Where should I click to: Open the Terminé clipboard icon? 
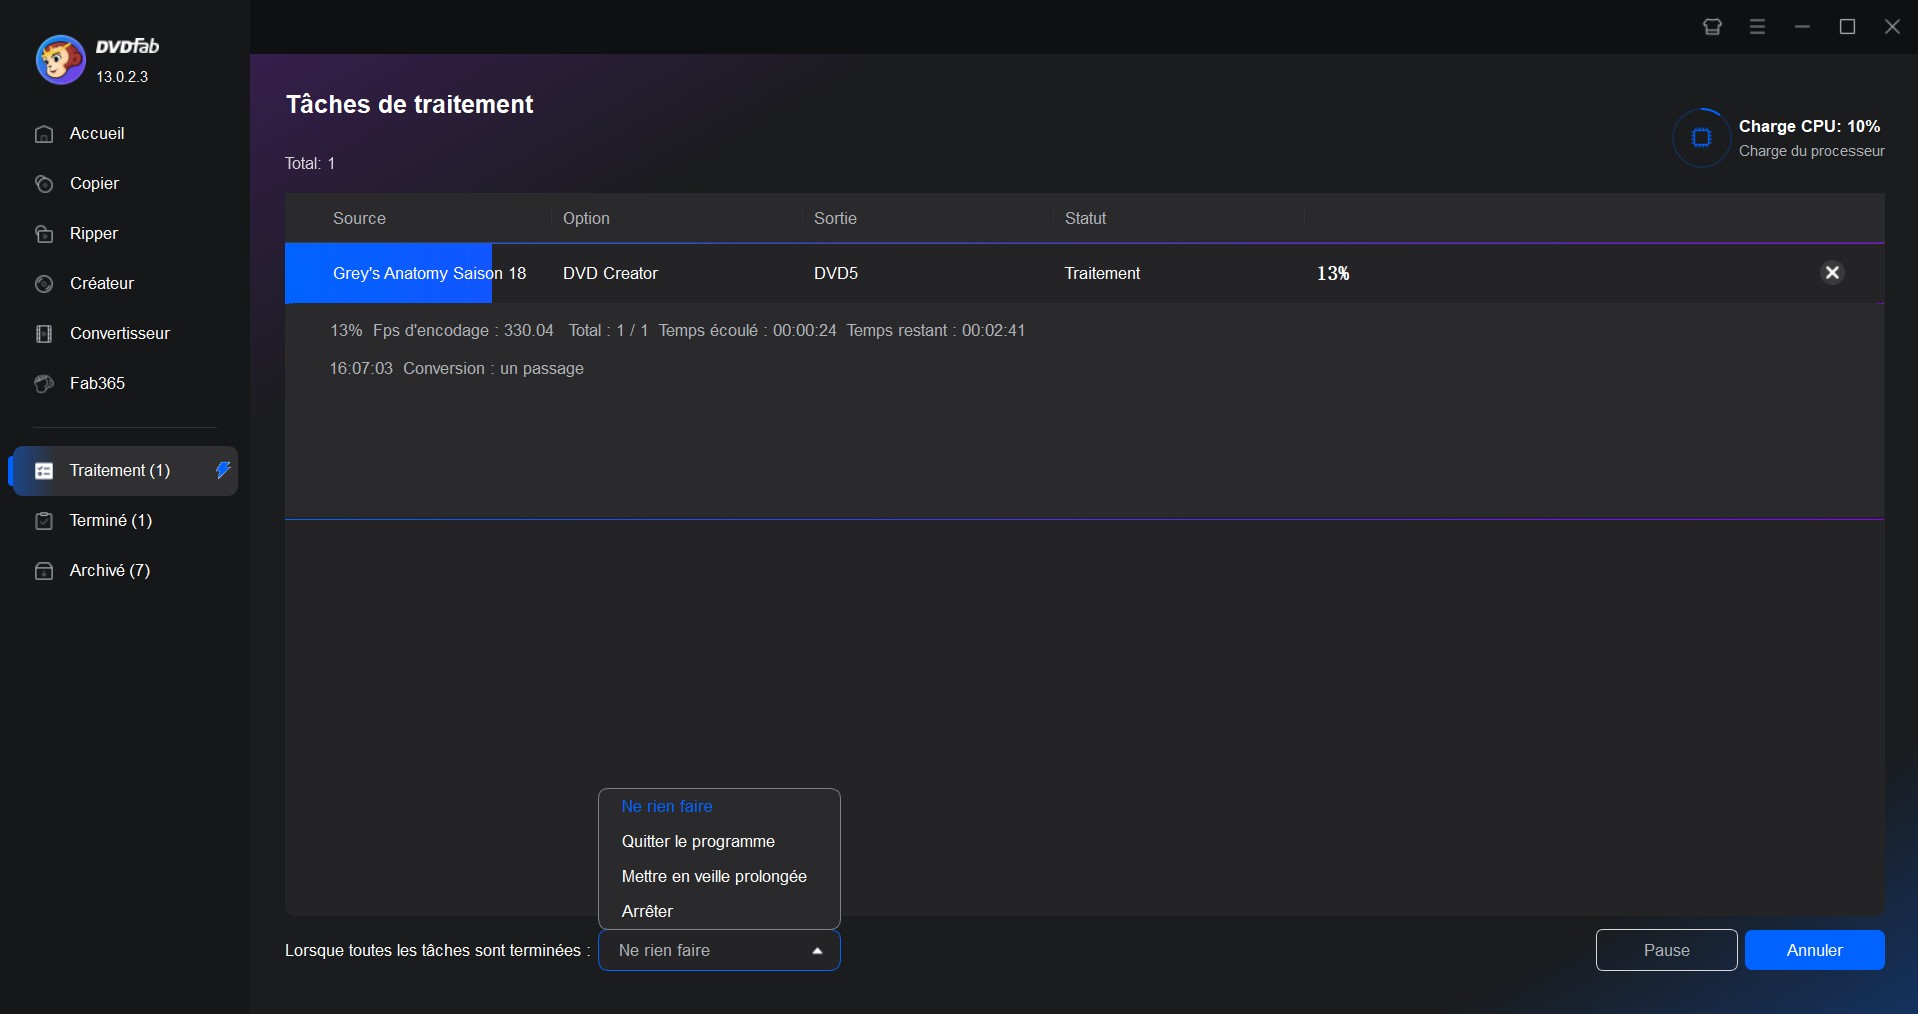tap(44, 521)
